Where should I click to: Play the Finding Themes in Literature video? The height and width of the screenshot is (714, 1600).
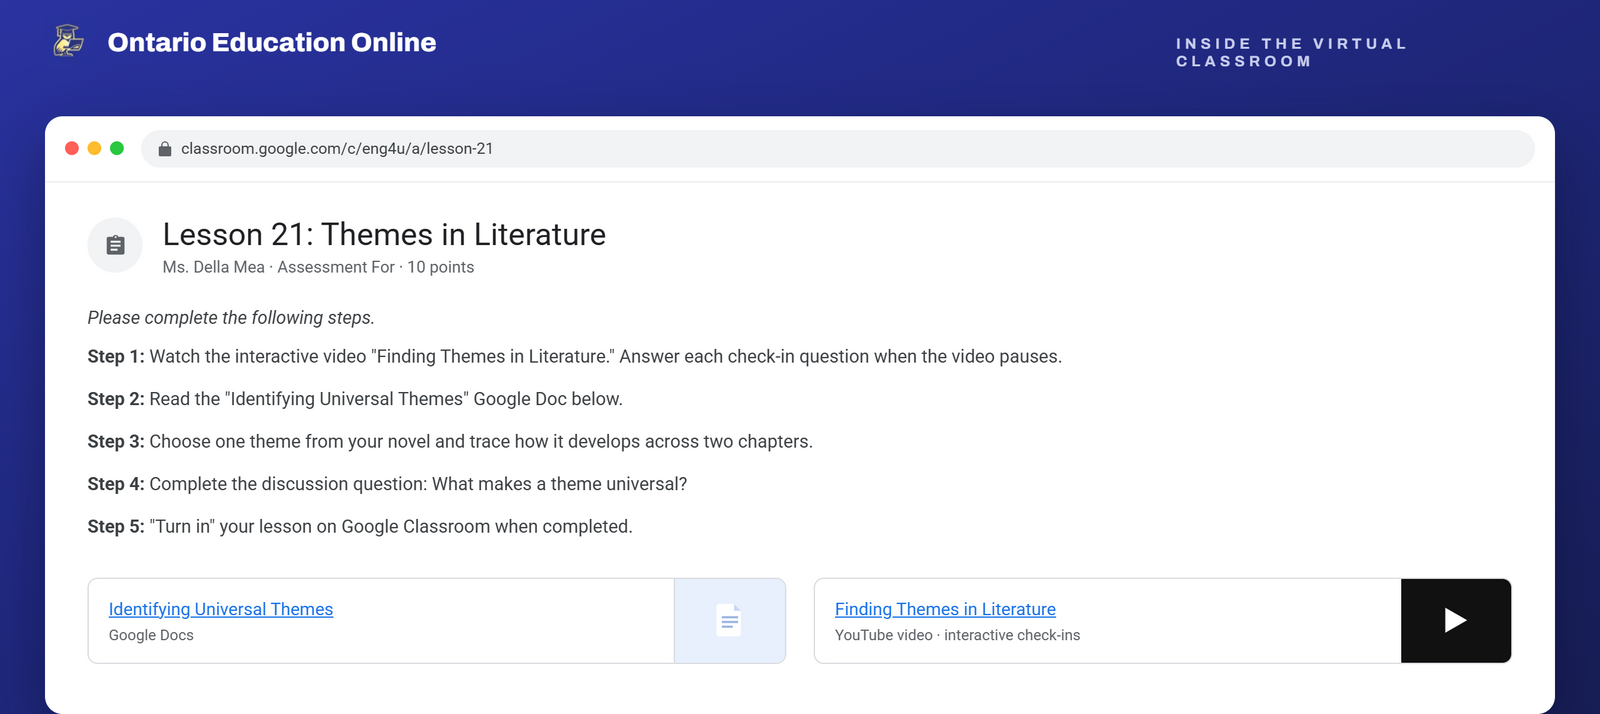point(1455,620)
